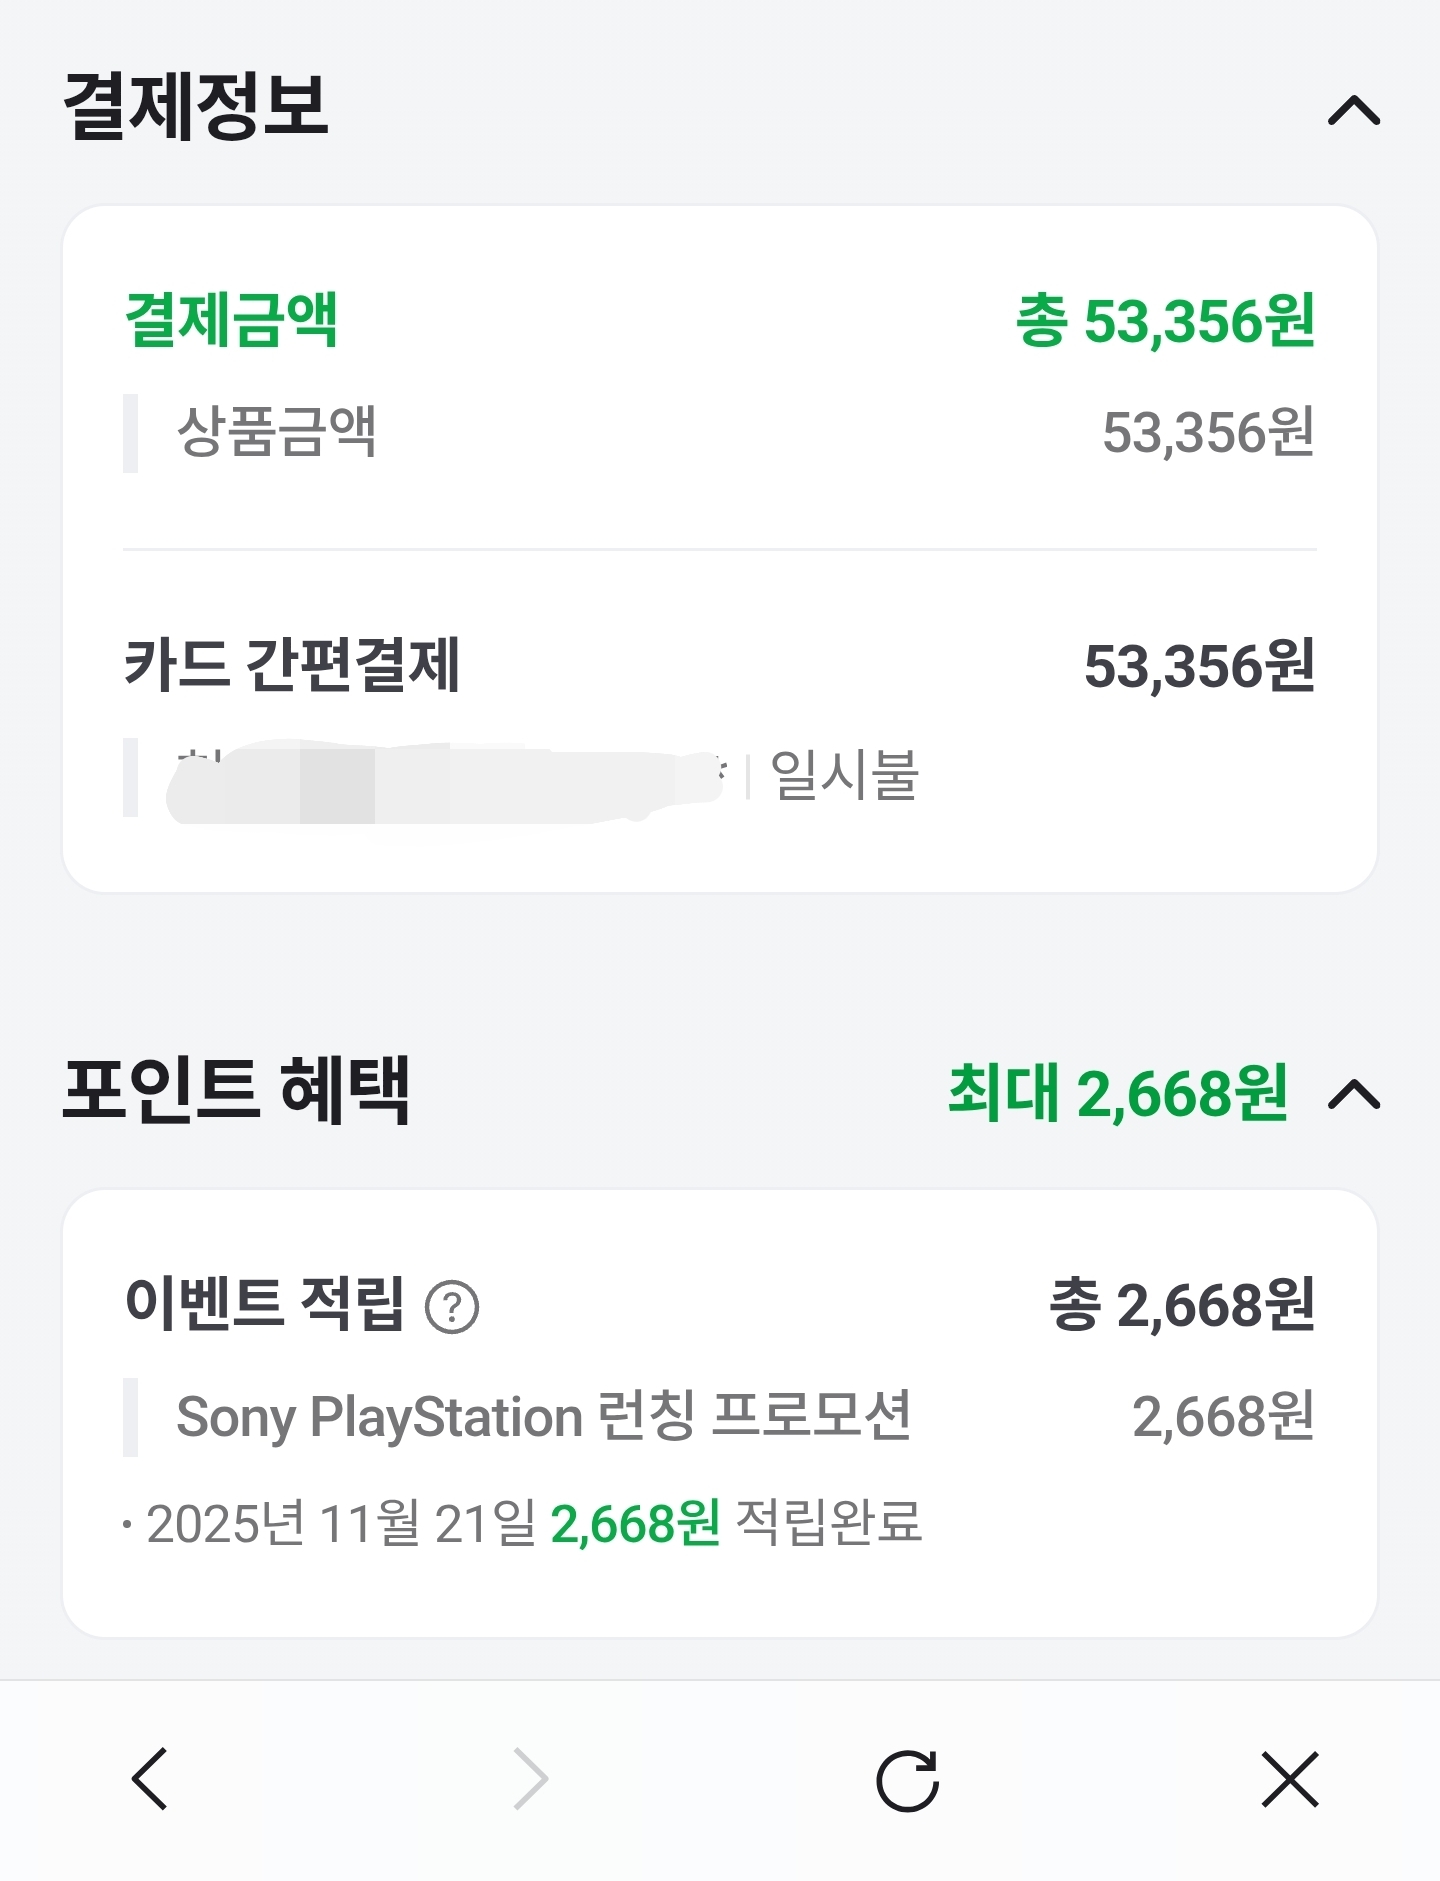Go back using the browser back arrow

(x=150, y=1779)
